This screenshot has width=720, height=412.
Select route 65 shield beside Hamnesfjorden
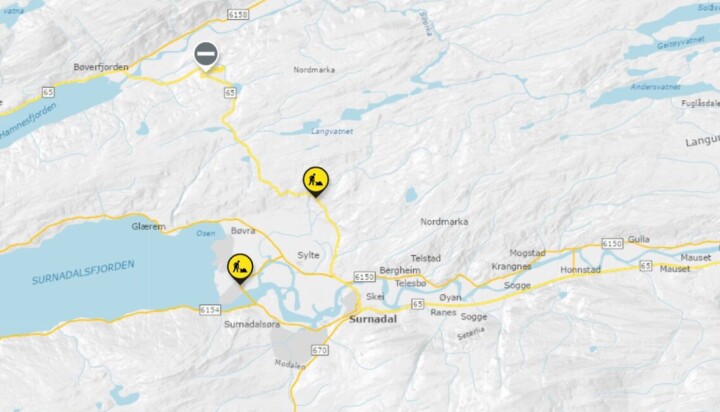[48, 92]
